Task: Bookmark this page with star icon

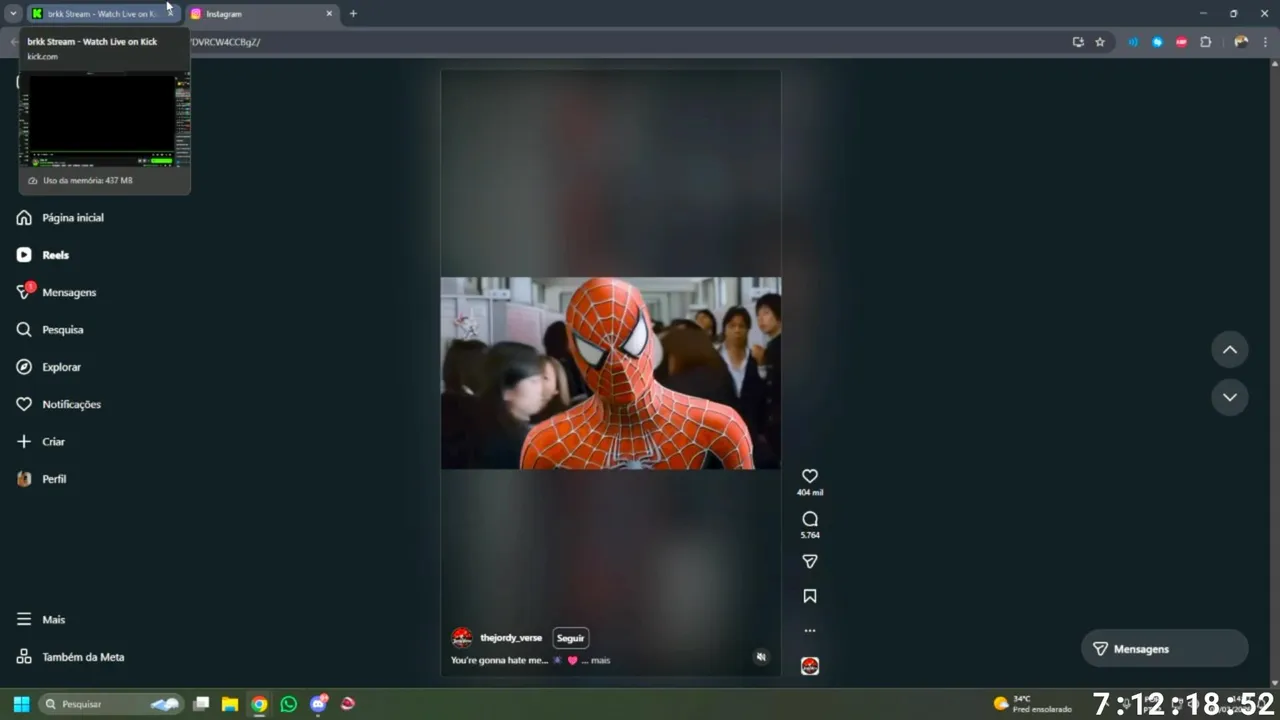Action: pyautogui.click(x=1100, y=42)
